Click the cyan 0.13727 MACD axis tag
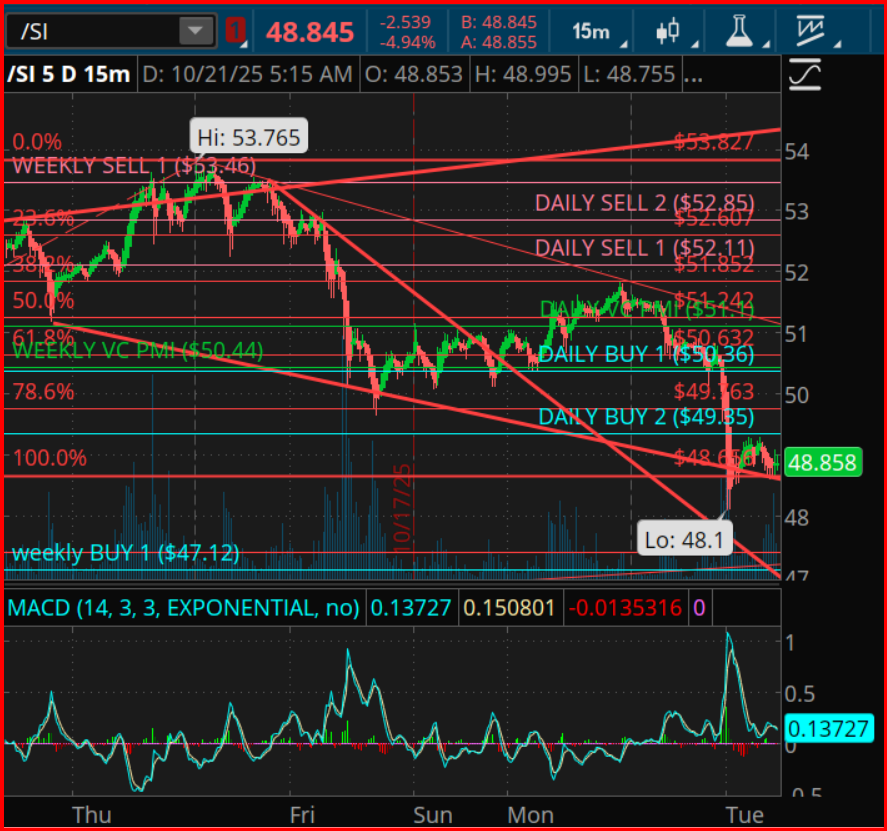The width and height of the screenshot is (887, 831). tap(828, 729)
